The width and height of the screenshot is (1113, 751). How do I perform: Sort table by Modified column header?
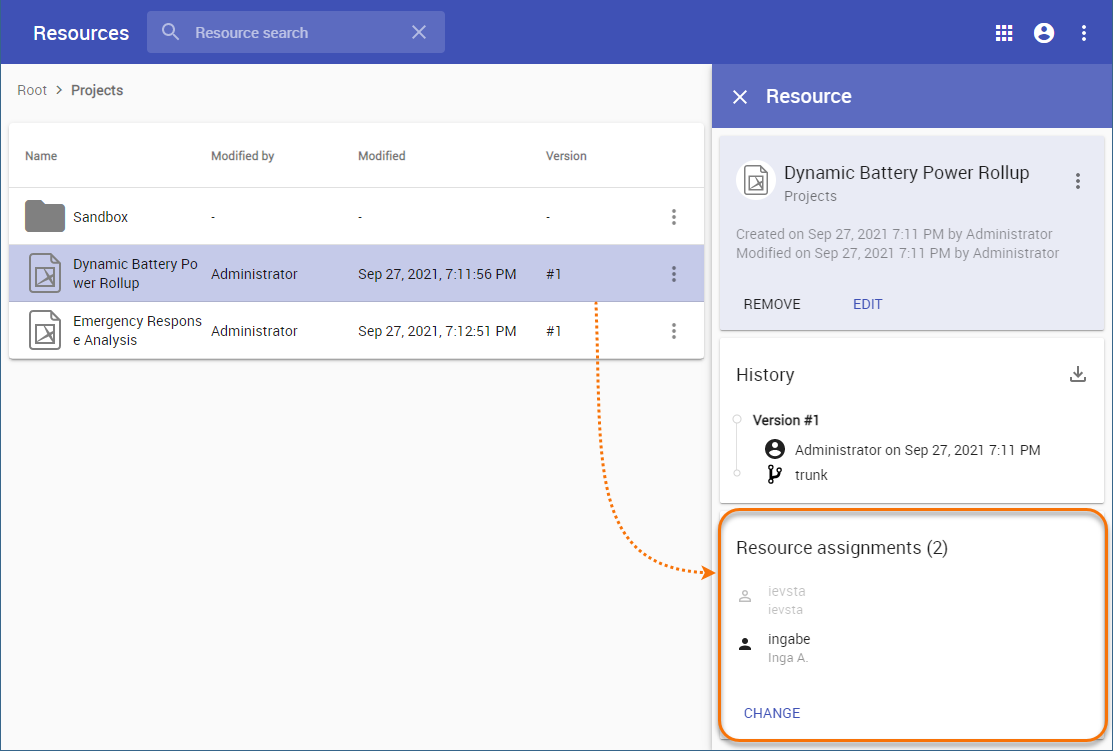pos(382,156)
